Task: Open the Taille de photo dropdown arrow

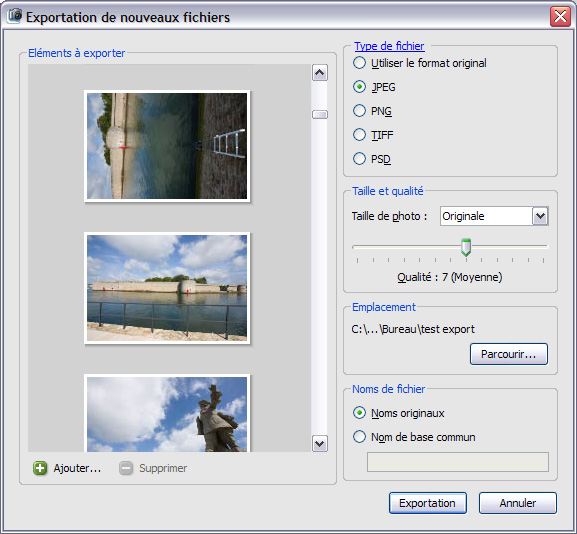Action: click(540, 216)
